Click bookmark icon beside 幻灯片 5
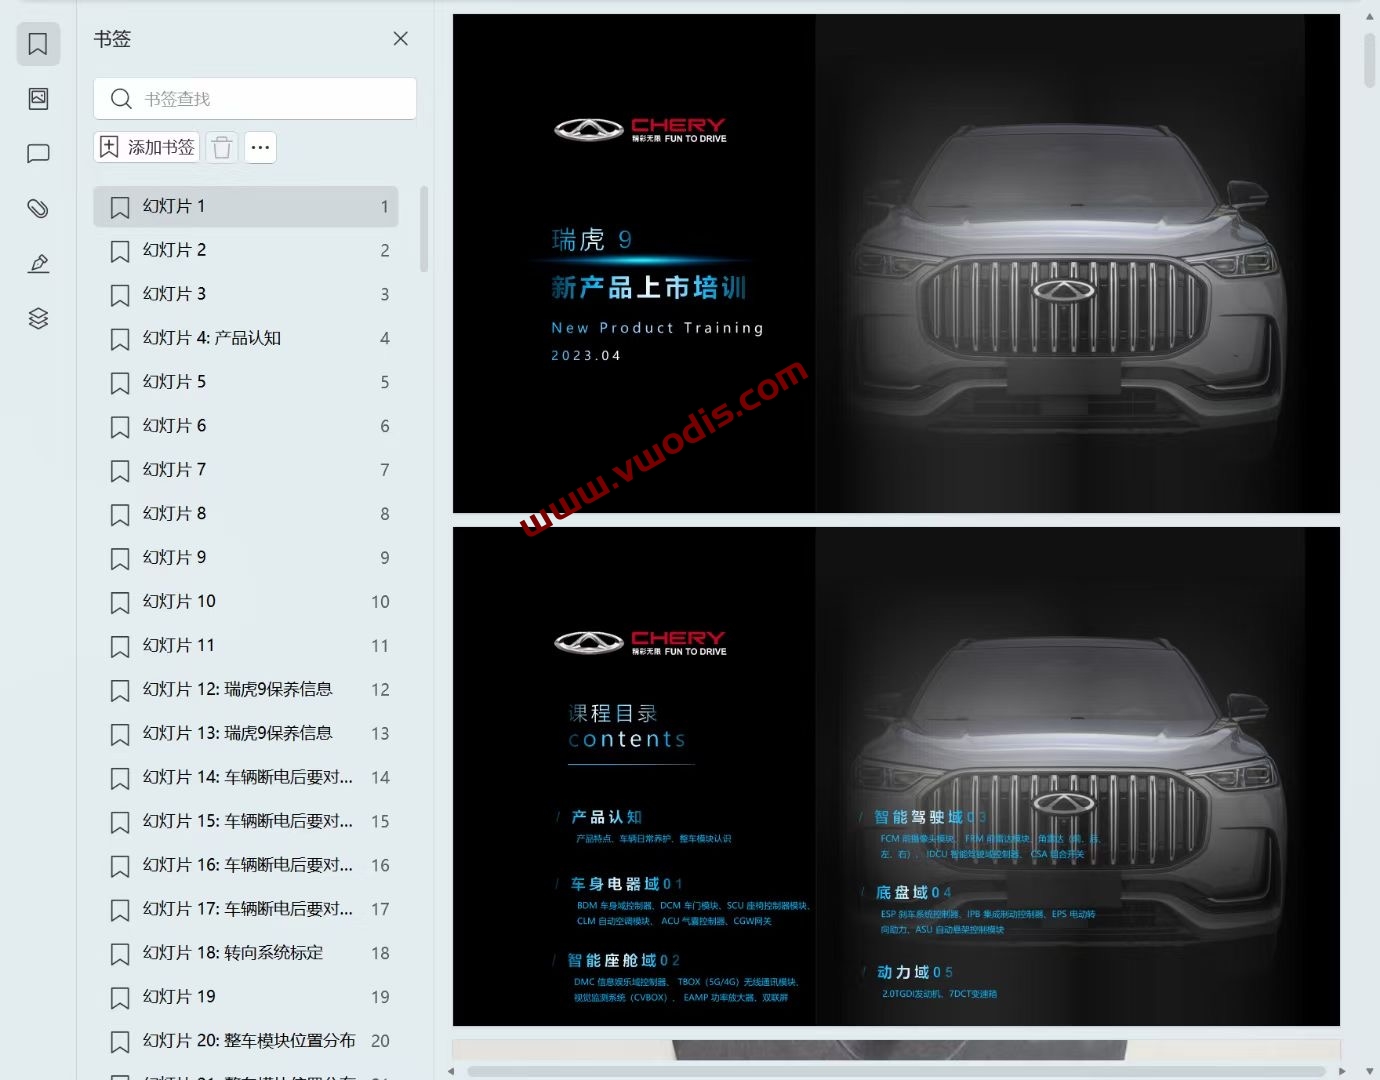The width and height of the screenshot is (1380, 1080). (120, 383)
